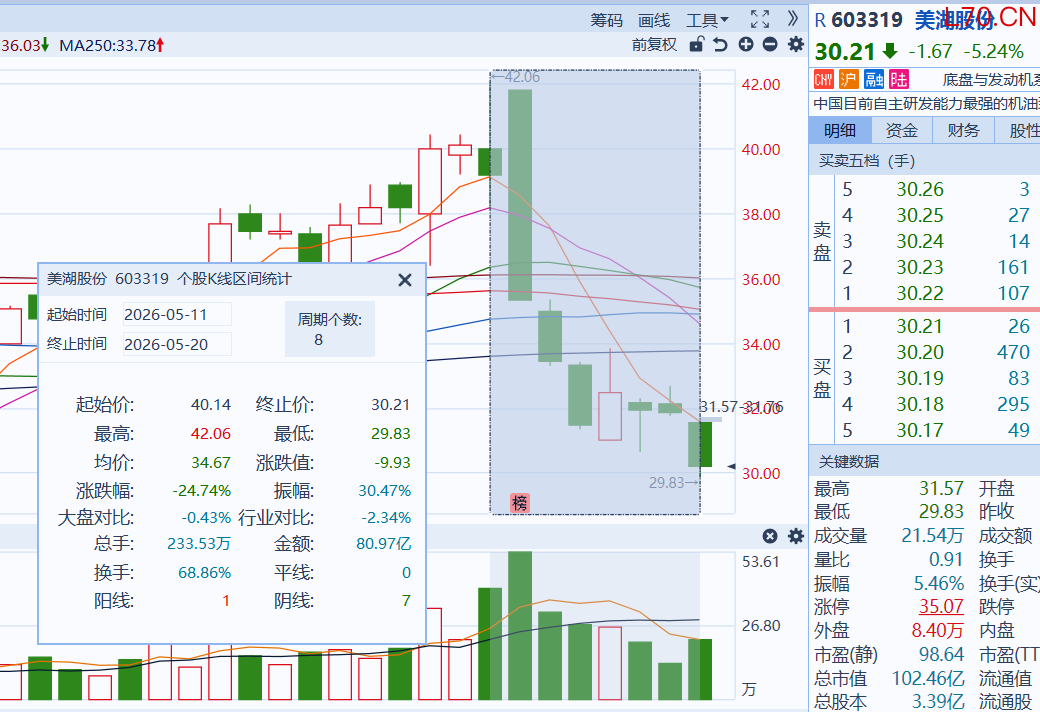Viewport: 1040px width, 712px height.
Task: Zoom in the K-line chart with plus icon
Action: (x=746, y=44)
